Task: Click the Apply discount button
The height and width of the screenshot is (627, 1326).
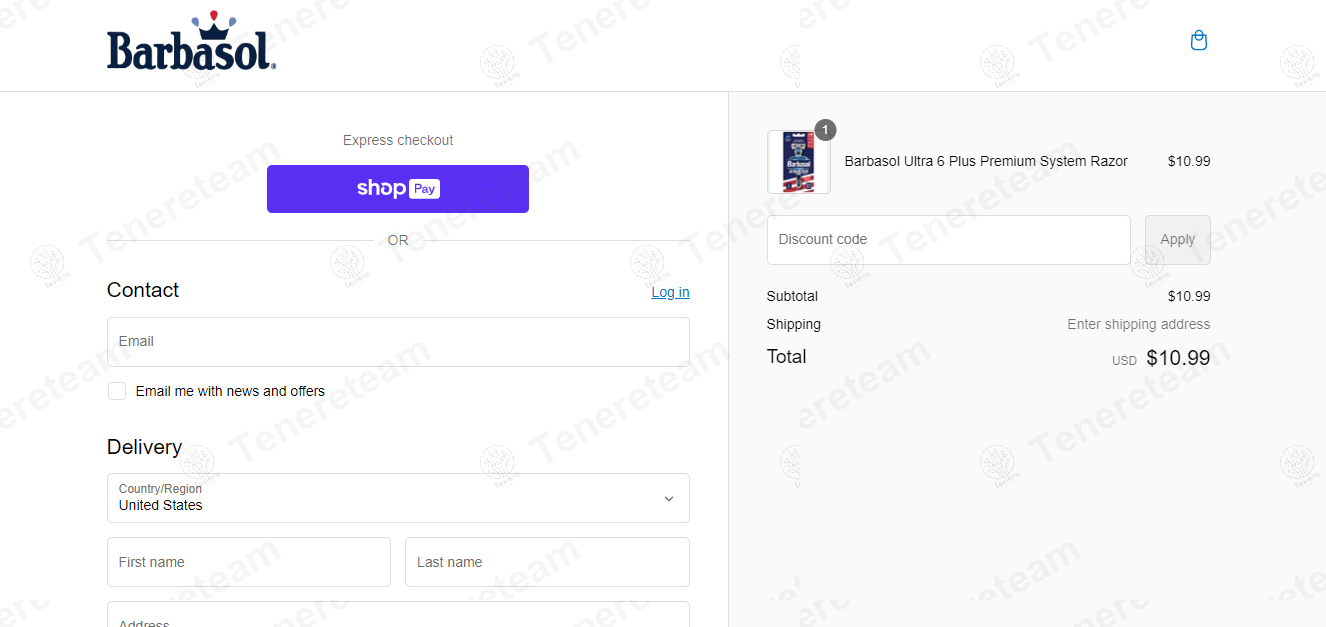Action: [x=1178, y=240]
